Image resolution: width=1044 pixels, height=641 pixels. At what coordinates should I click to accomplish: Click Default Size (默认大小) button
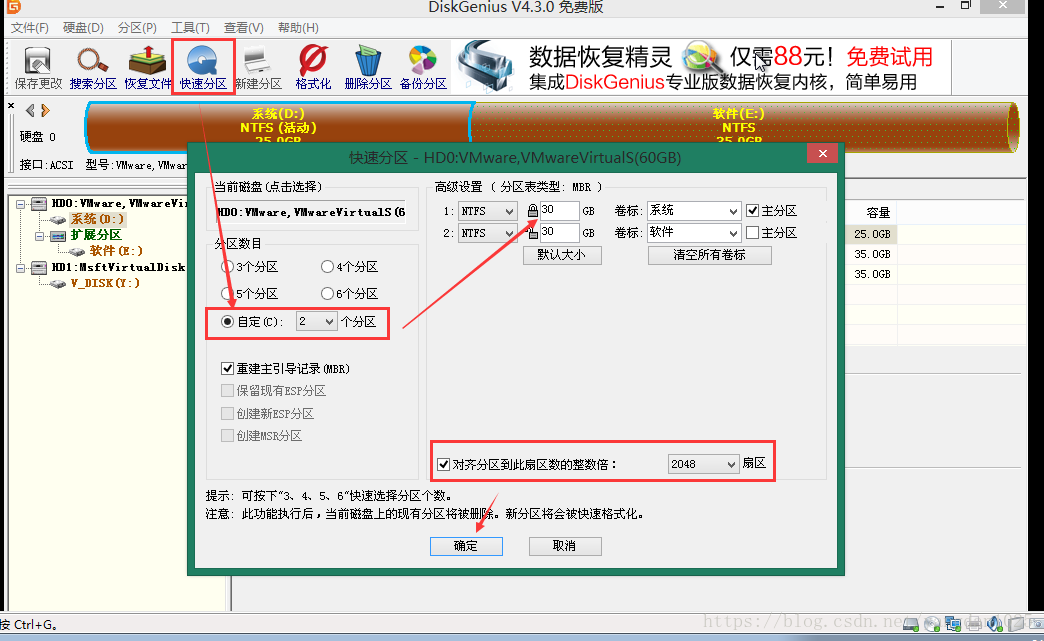coord(562,255)
